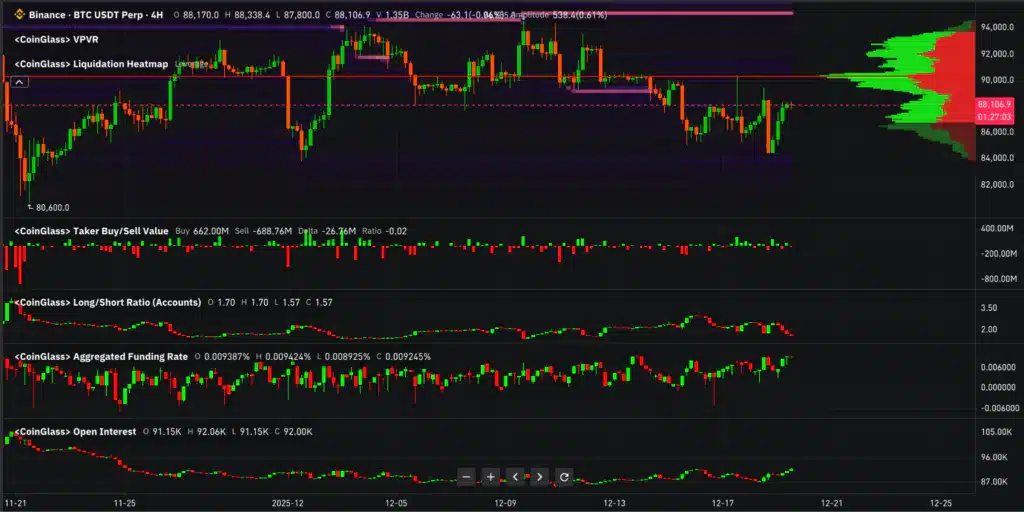Click the CoinGlass VPVR indicator label

58,39
